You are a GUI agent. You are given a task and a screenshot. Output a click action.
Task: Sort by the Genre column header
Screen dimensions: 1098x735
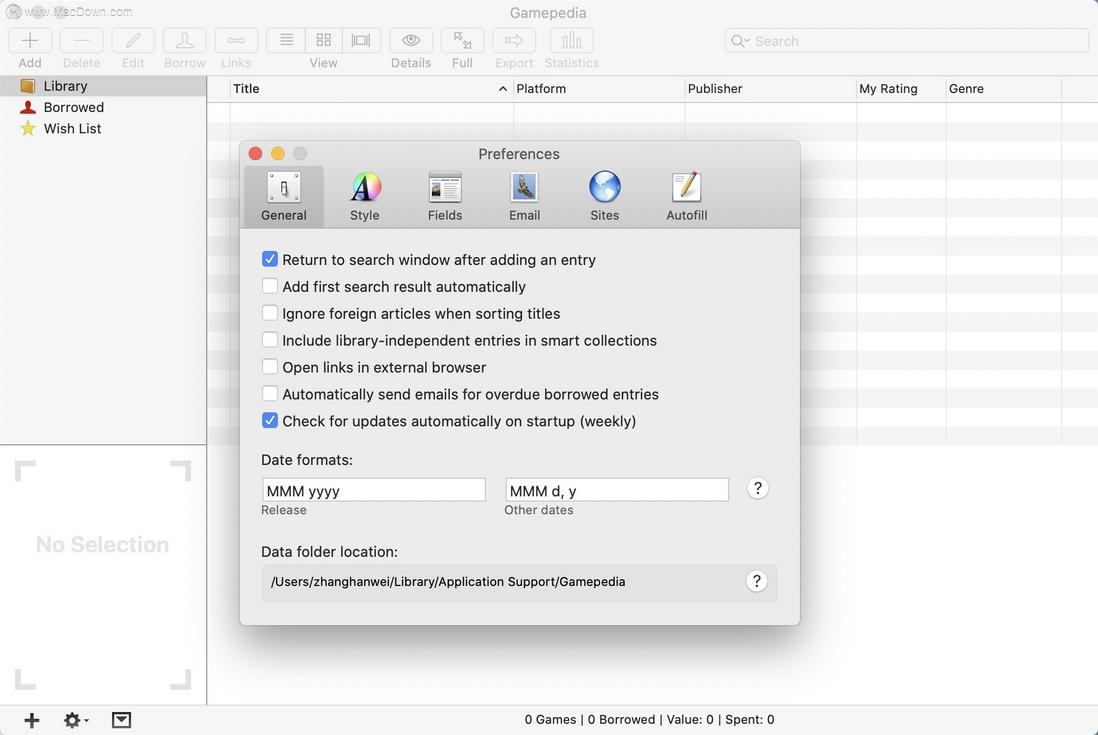click(x=1003, y=89)
